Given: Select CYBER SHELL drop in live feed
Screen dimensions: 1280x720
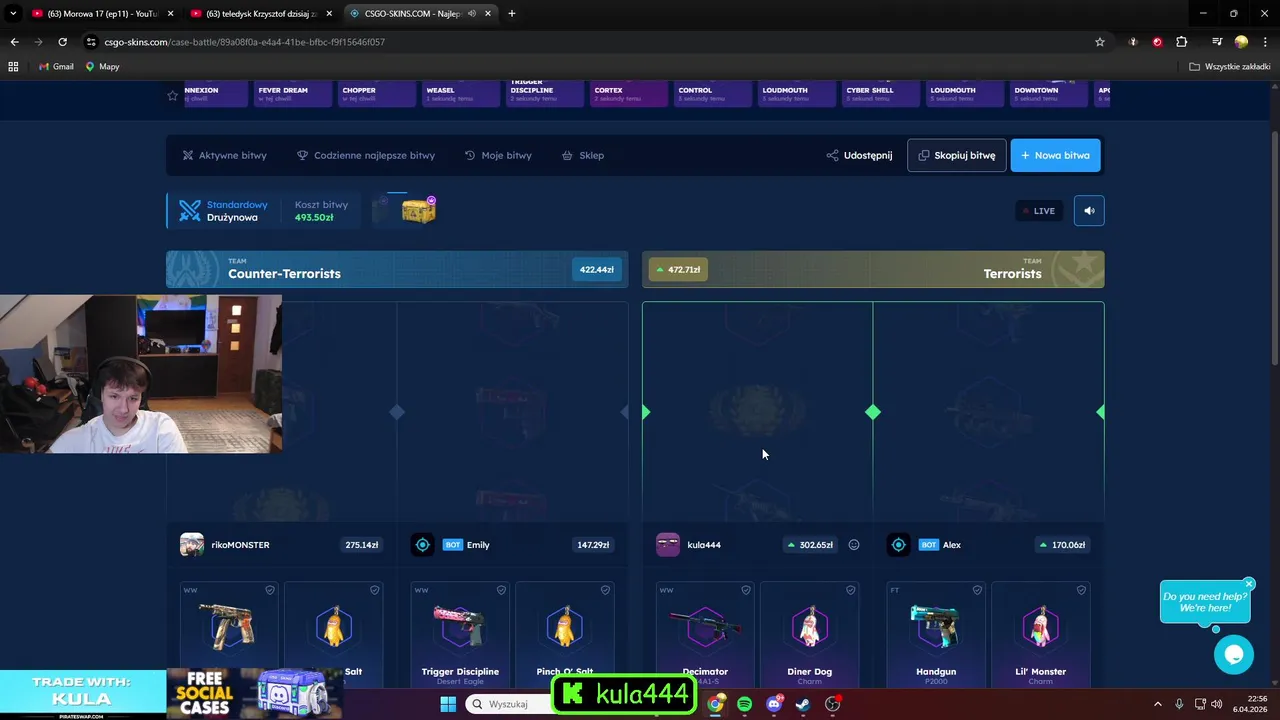Looking at the screenshot, I should click(879, 93).
